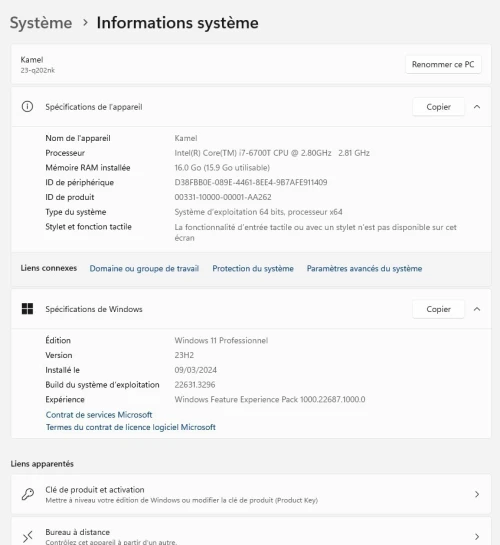Click the Windows logo icon beside Spécifications de Windows
The width and height of the screenshot is (500, 545).
(x=27, y=309)
